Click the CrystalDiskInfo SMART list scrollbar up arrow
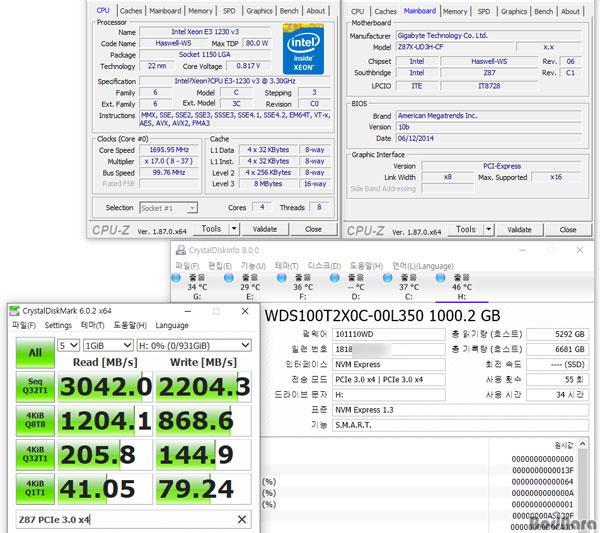This screenshot has width=600, height=533. click(x=582, y=444)
